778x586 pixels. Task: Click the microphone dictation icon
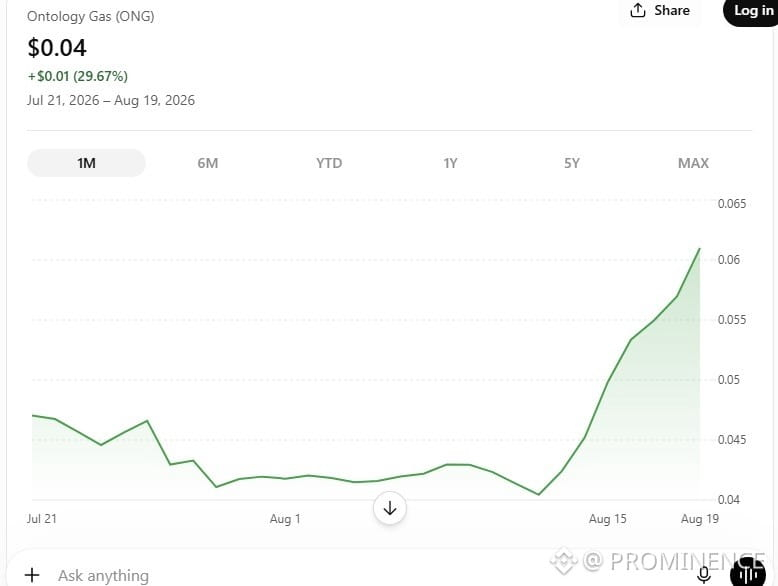[x=704, y=575]
